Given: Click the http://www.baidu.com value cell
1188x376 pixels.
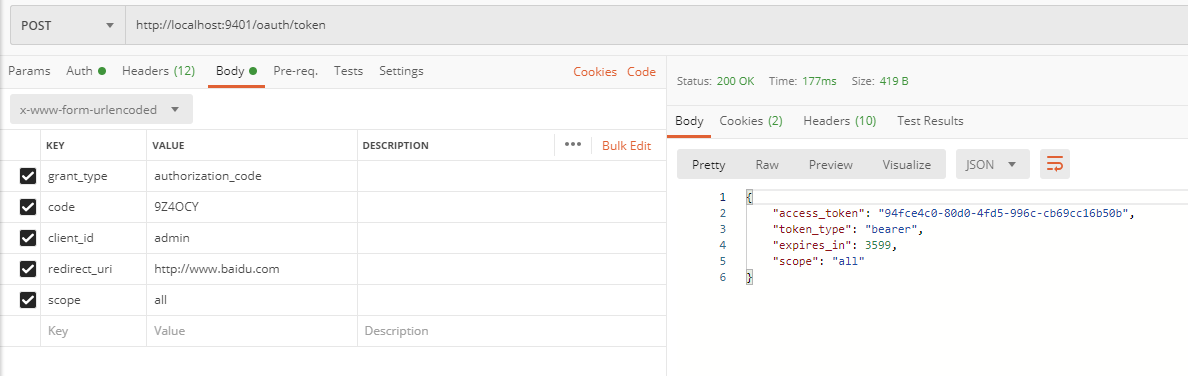Looking at the screenshot, I should click(x=252, y=269).
